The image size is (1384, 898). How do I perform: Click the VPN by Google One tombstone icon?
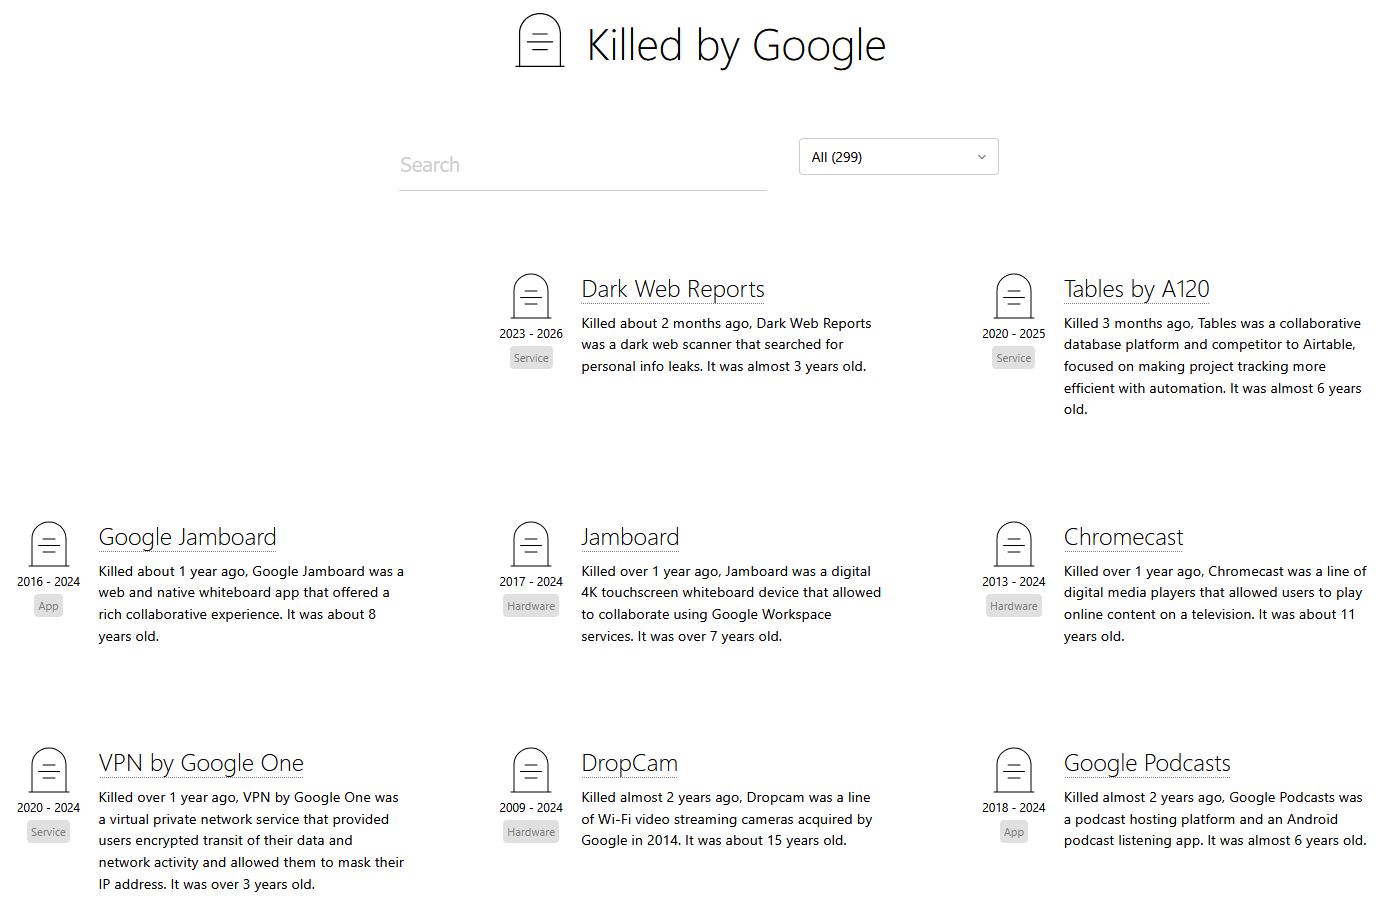[x=48, y=771]
